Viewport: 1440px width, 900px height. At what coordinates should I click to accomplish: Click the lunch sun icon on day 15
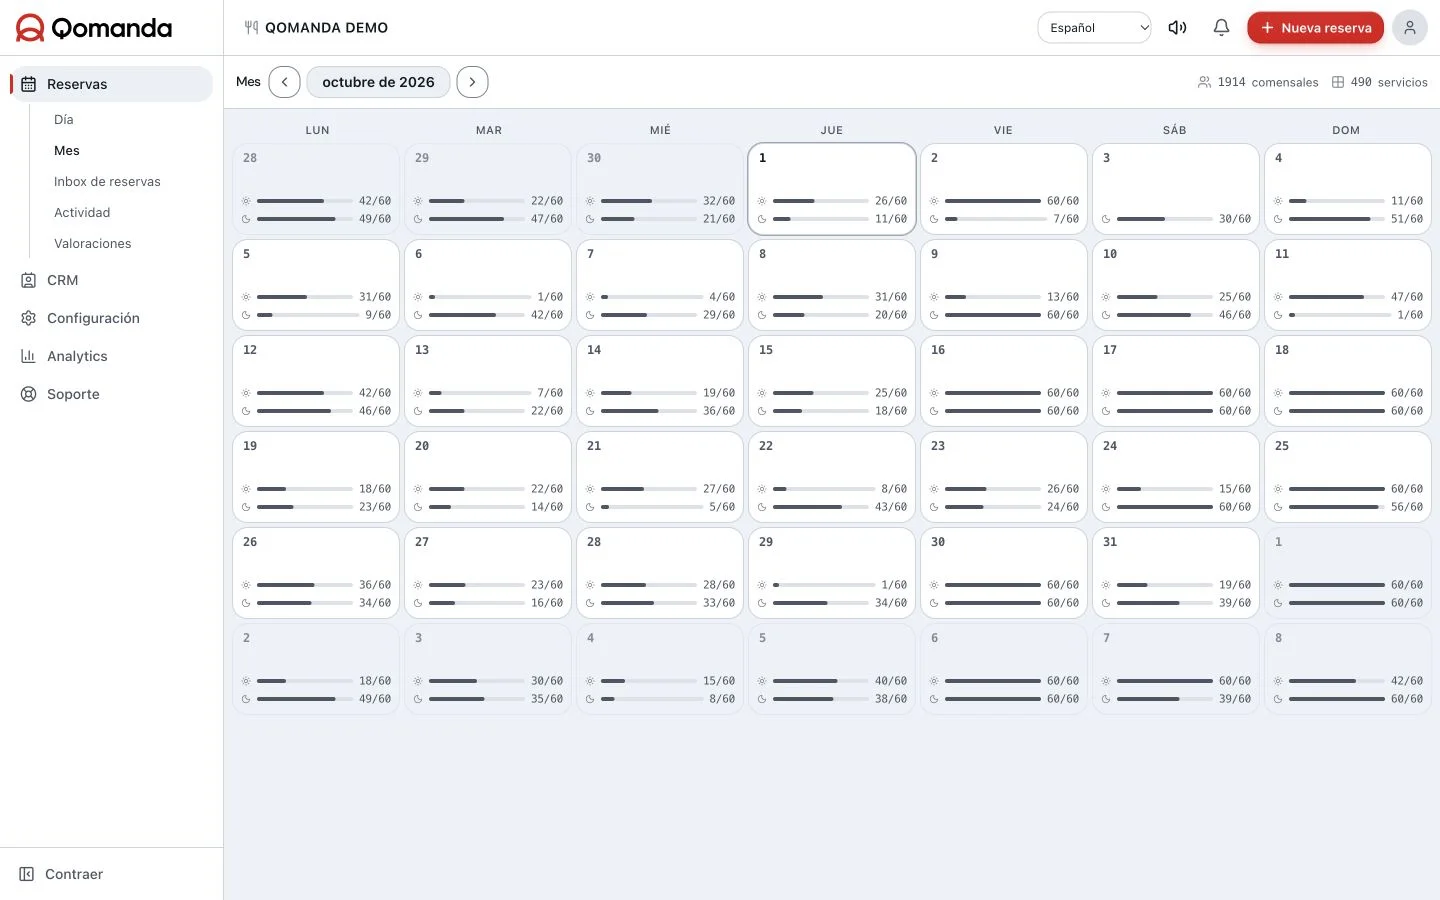pos(762,393)
